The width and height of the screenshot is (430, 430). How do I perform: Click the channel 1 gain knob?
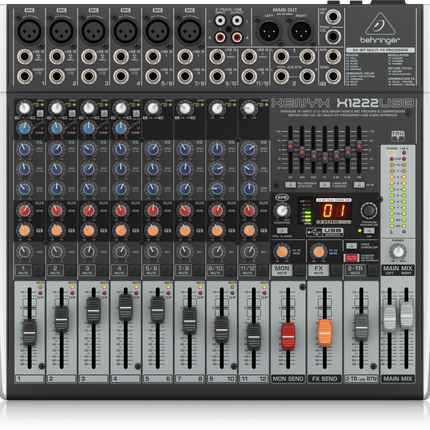pyautogui.click(x=24, y=108)
